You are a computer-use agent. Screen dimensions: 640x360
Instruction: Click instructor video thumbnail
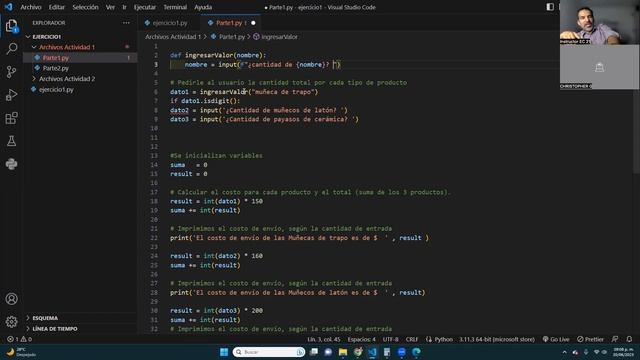tap(599, 22)
